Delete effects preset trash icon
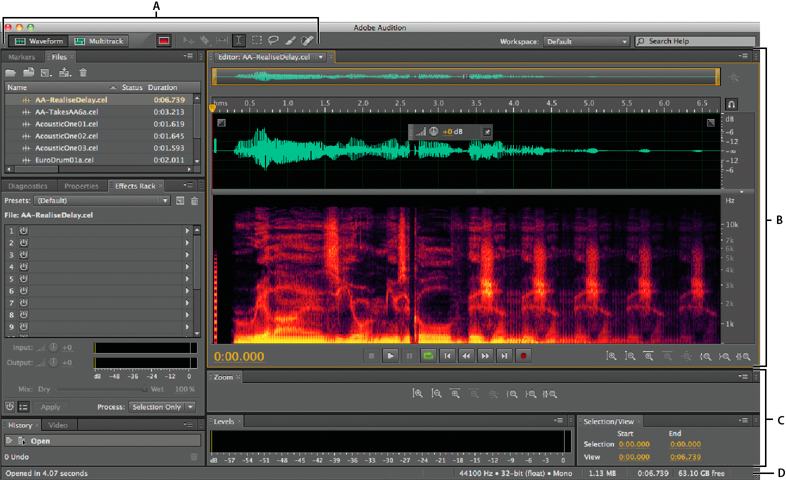The height and width of the screenshot is (480, 786). coord(194,200)
